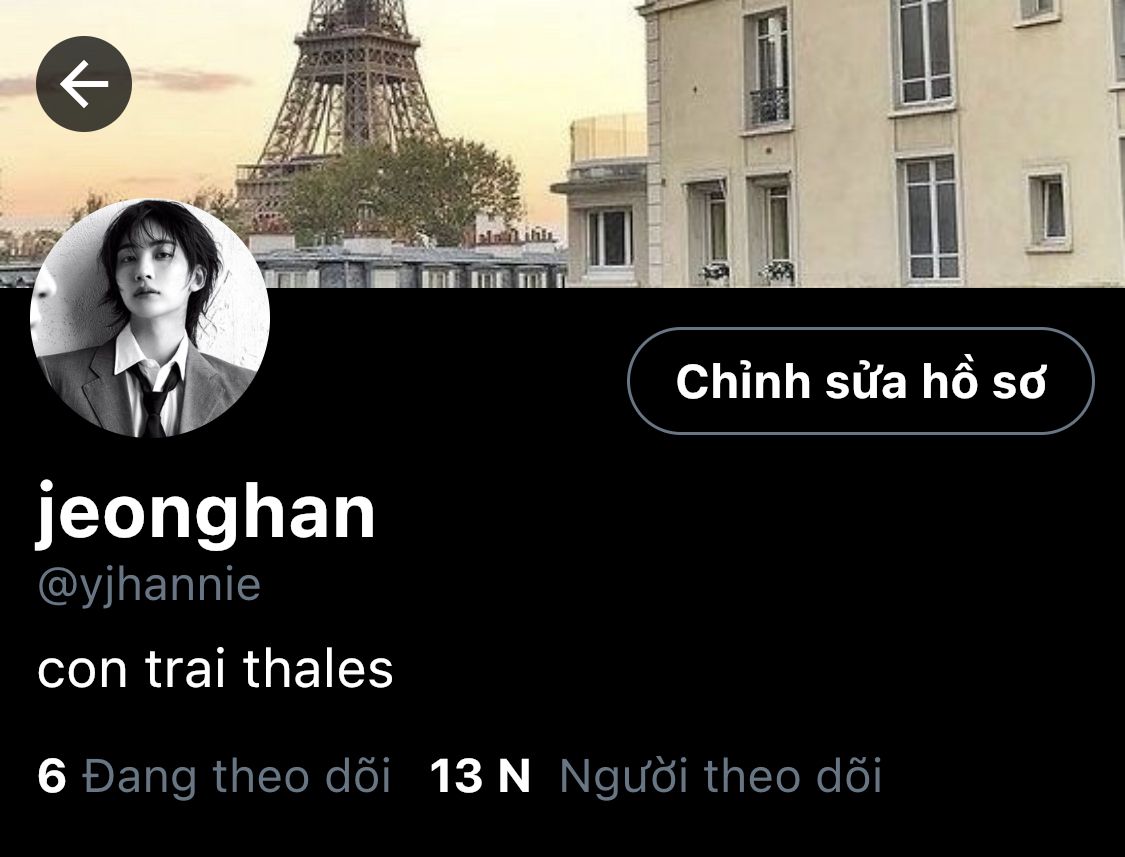This screenshot has width=1125, height=857.
Task: Open the Eiffel Tower header banner
Action: click(562, 144)
